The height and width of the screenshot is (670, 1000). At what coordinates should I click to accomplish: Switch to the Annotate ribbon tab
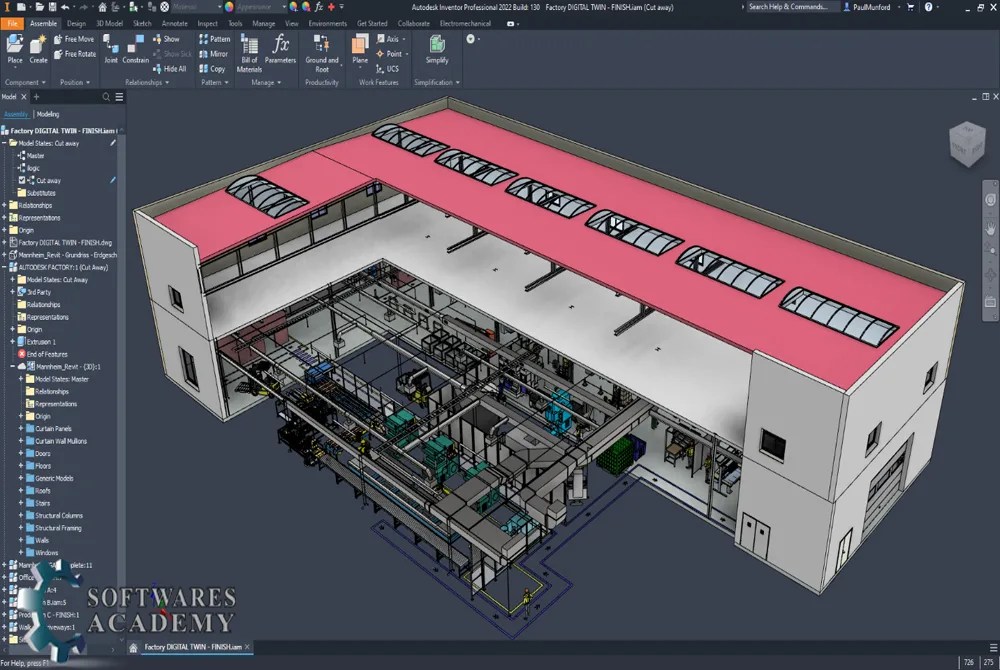click(175, 23)
